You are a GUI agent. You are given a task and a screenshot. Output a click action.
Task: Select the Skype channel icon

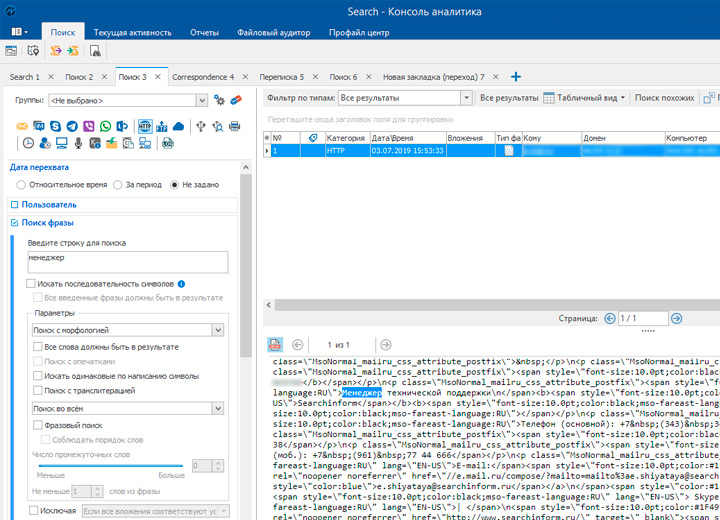click(56, 126)
